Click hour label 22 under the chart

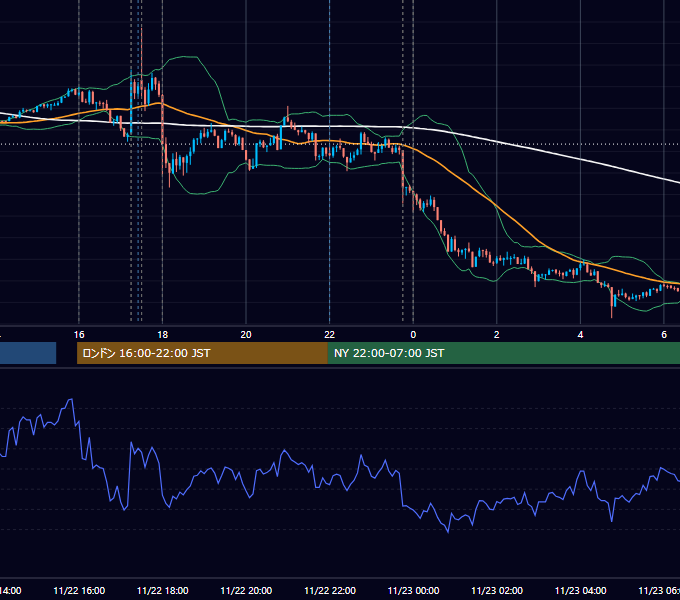[x=330, y=335]
